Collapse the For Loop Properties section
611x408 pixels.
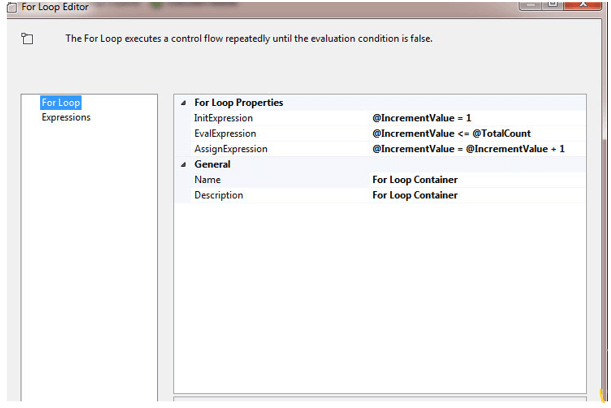coord(182,103)
